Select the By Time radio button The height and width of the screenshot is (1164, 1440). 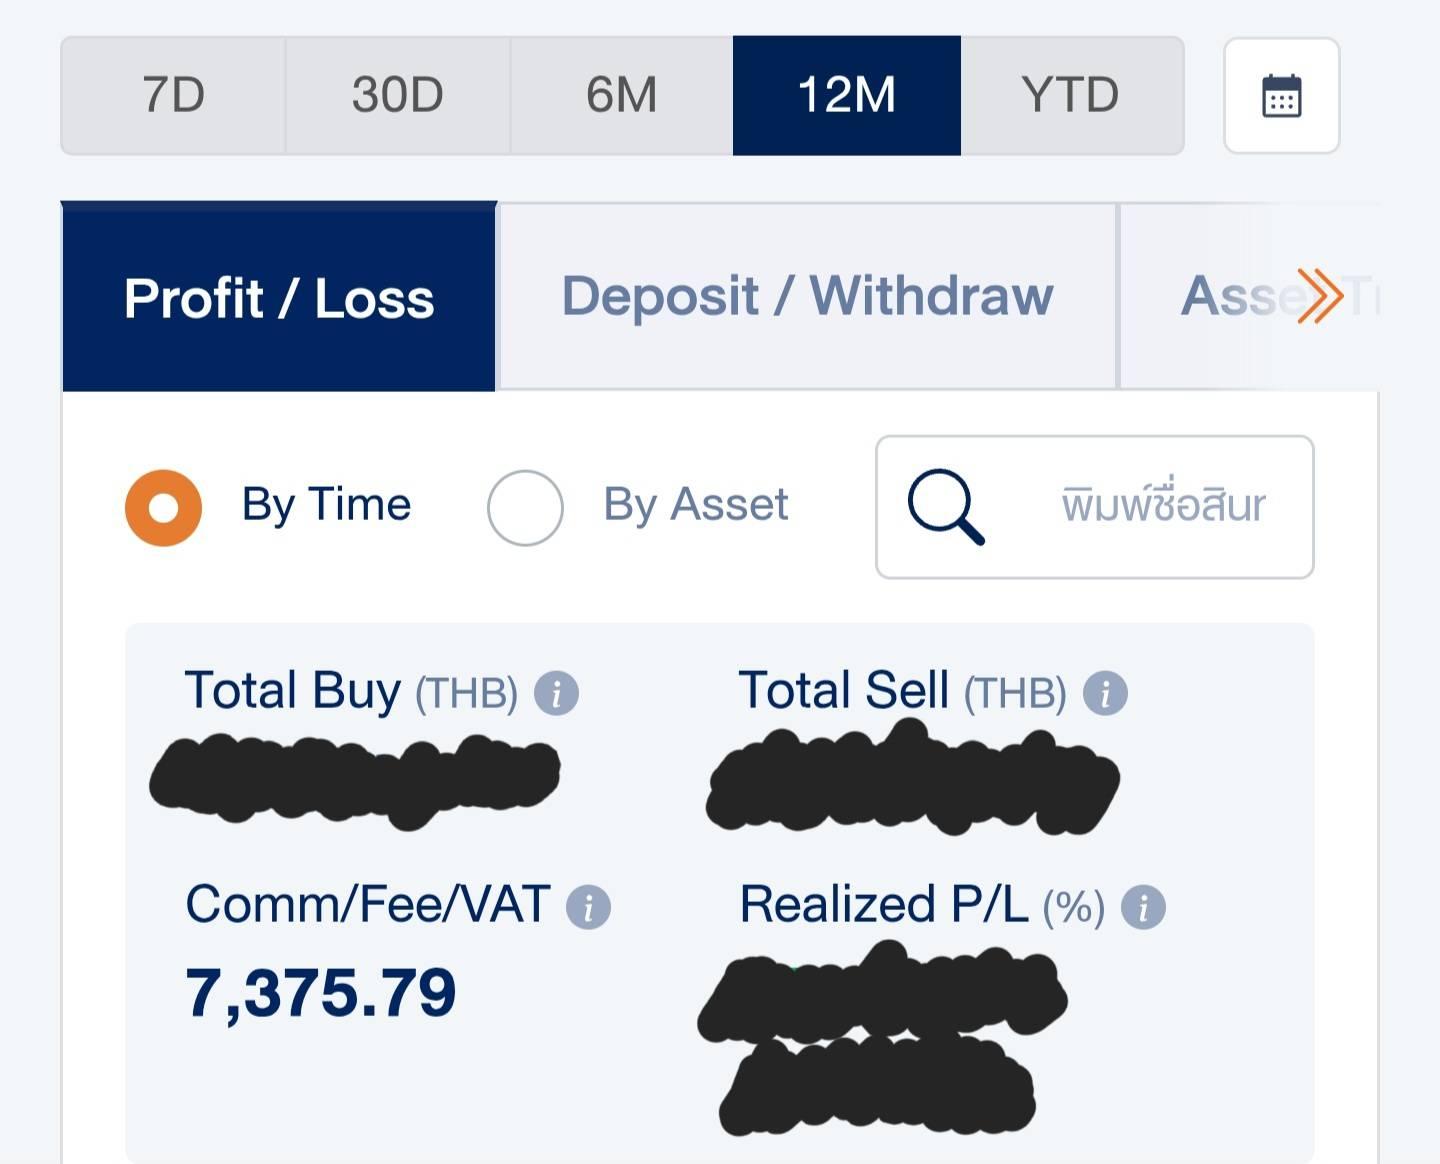point(163,508)
